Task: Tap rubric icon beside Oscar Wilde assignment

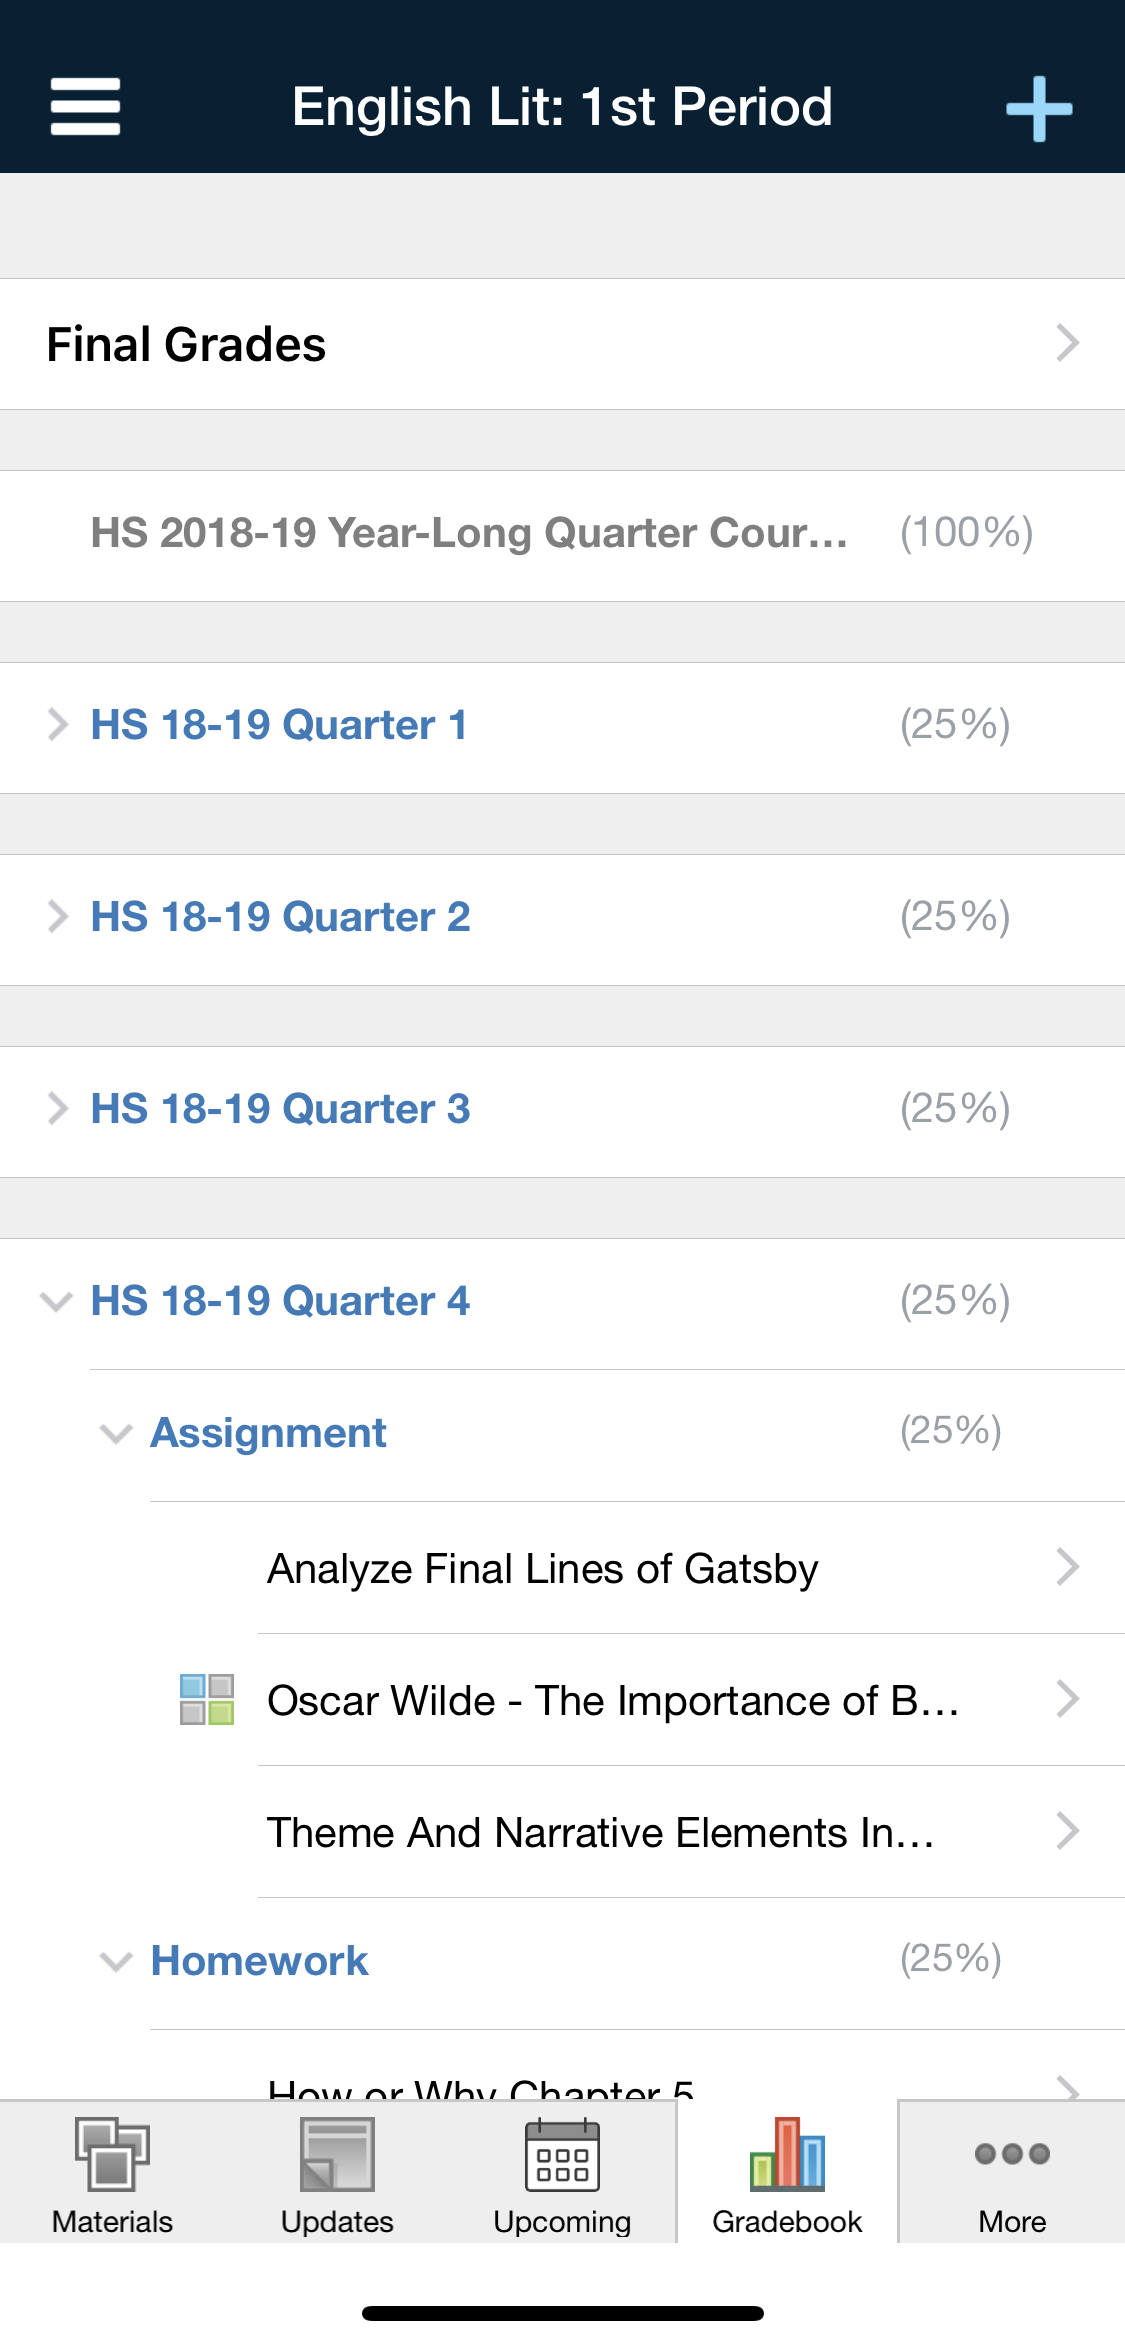Action: tap(206, 1699)
